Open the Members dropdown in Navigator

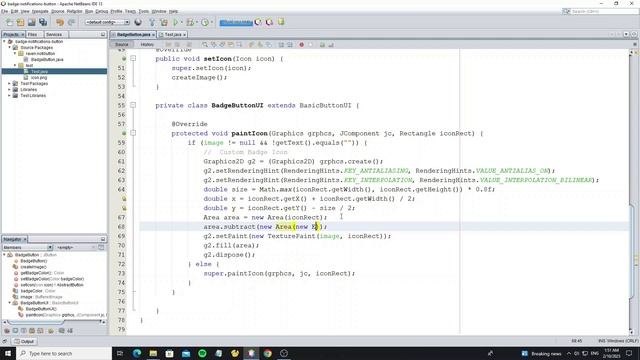pyautogui.click(x=27, y=247)
